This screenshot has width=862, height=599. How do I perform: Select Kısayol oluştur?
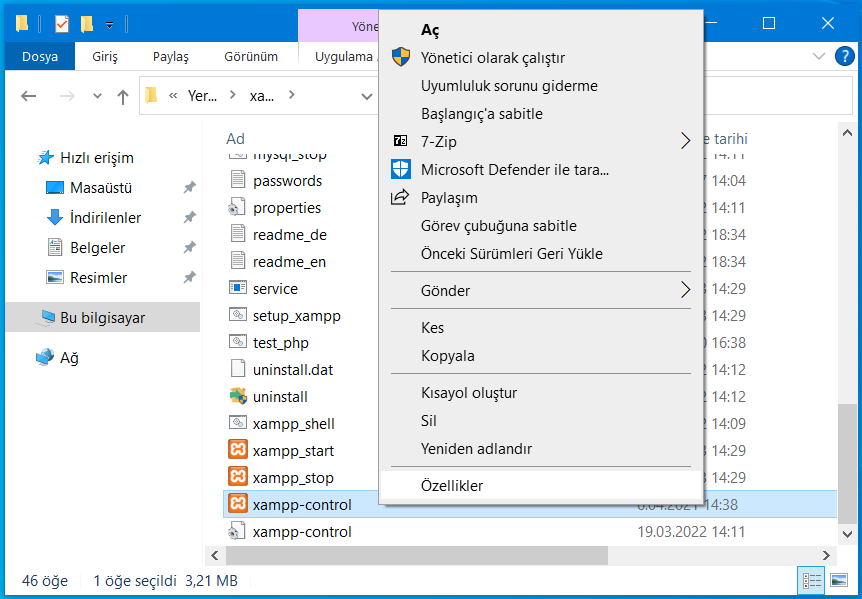click(541, 392)
